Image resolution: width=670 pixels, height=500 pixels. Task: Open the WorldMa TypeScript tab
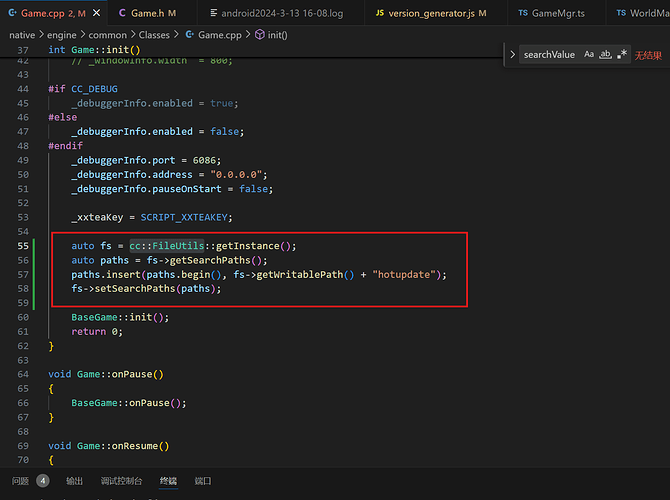(x=638, y=13)
